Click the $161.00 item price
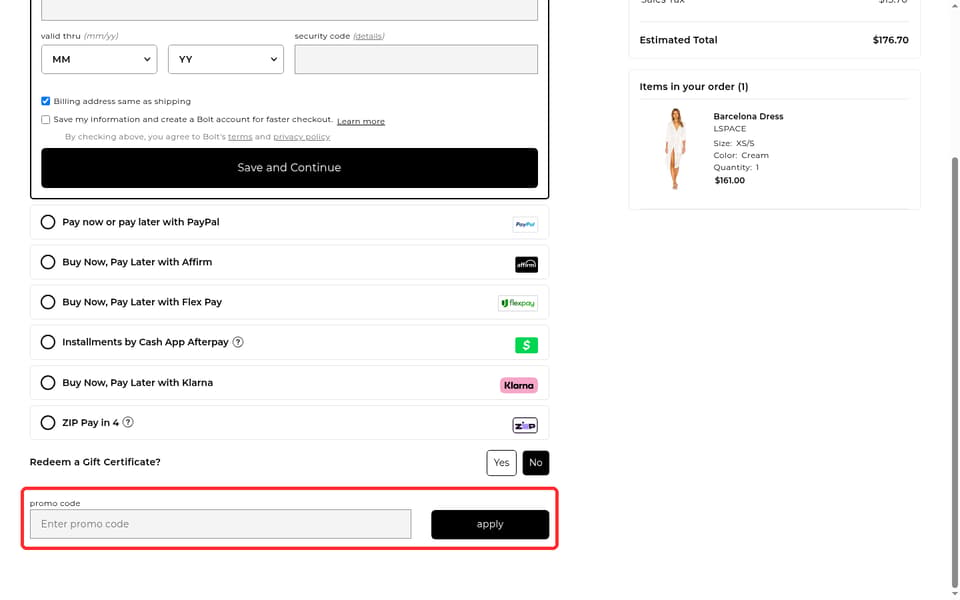Screen dimensions: 960x600 tap(730, 181)
